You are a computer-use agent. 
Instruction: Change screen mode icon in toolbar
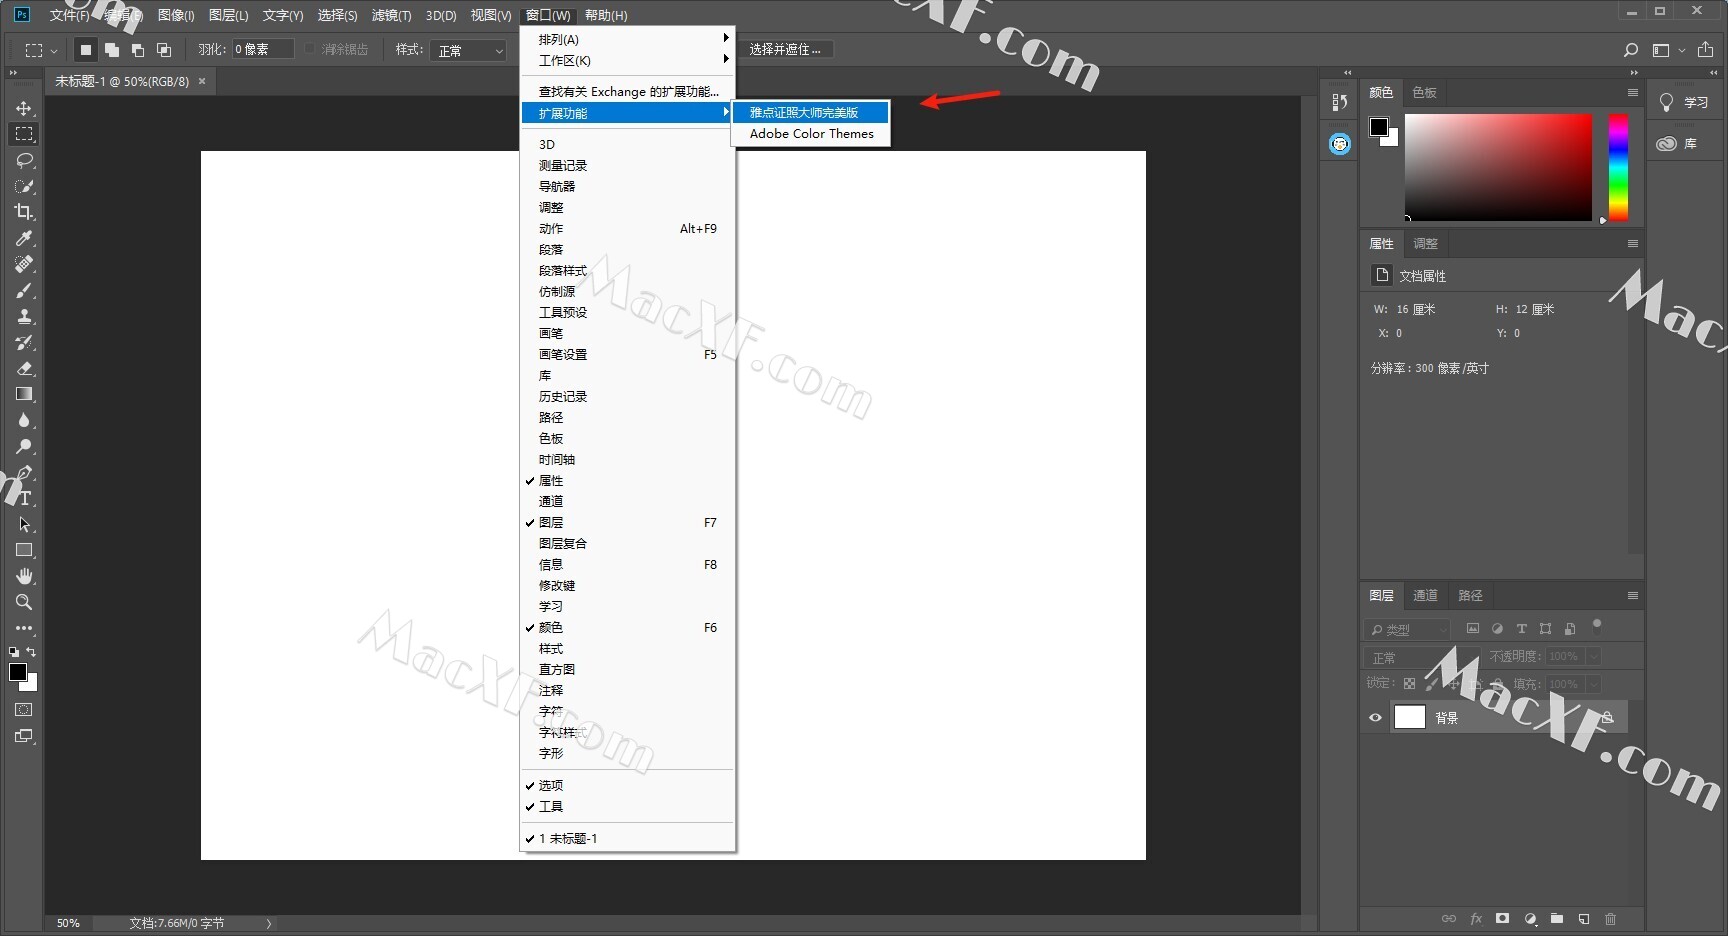(24, 736)
